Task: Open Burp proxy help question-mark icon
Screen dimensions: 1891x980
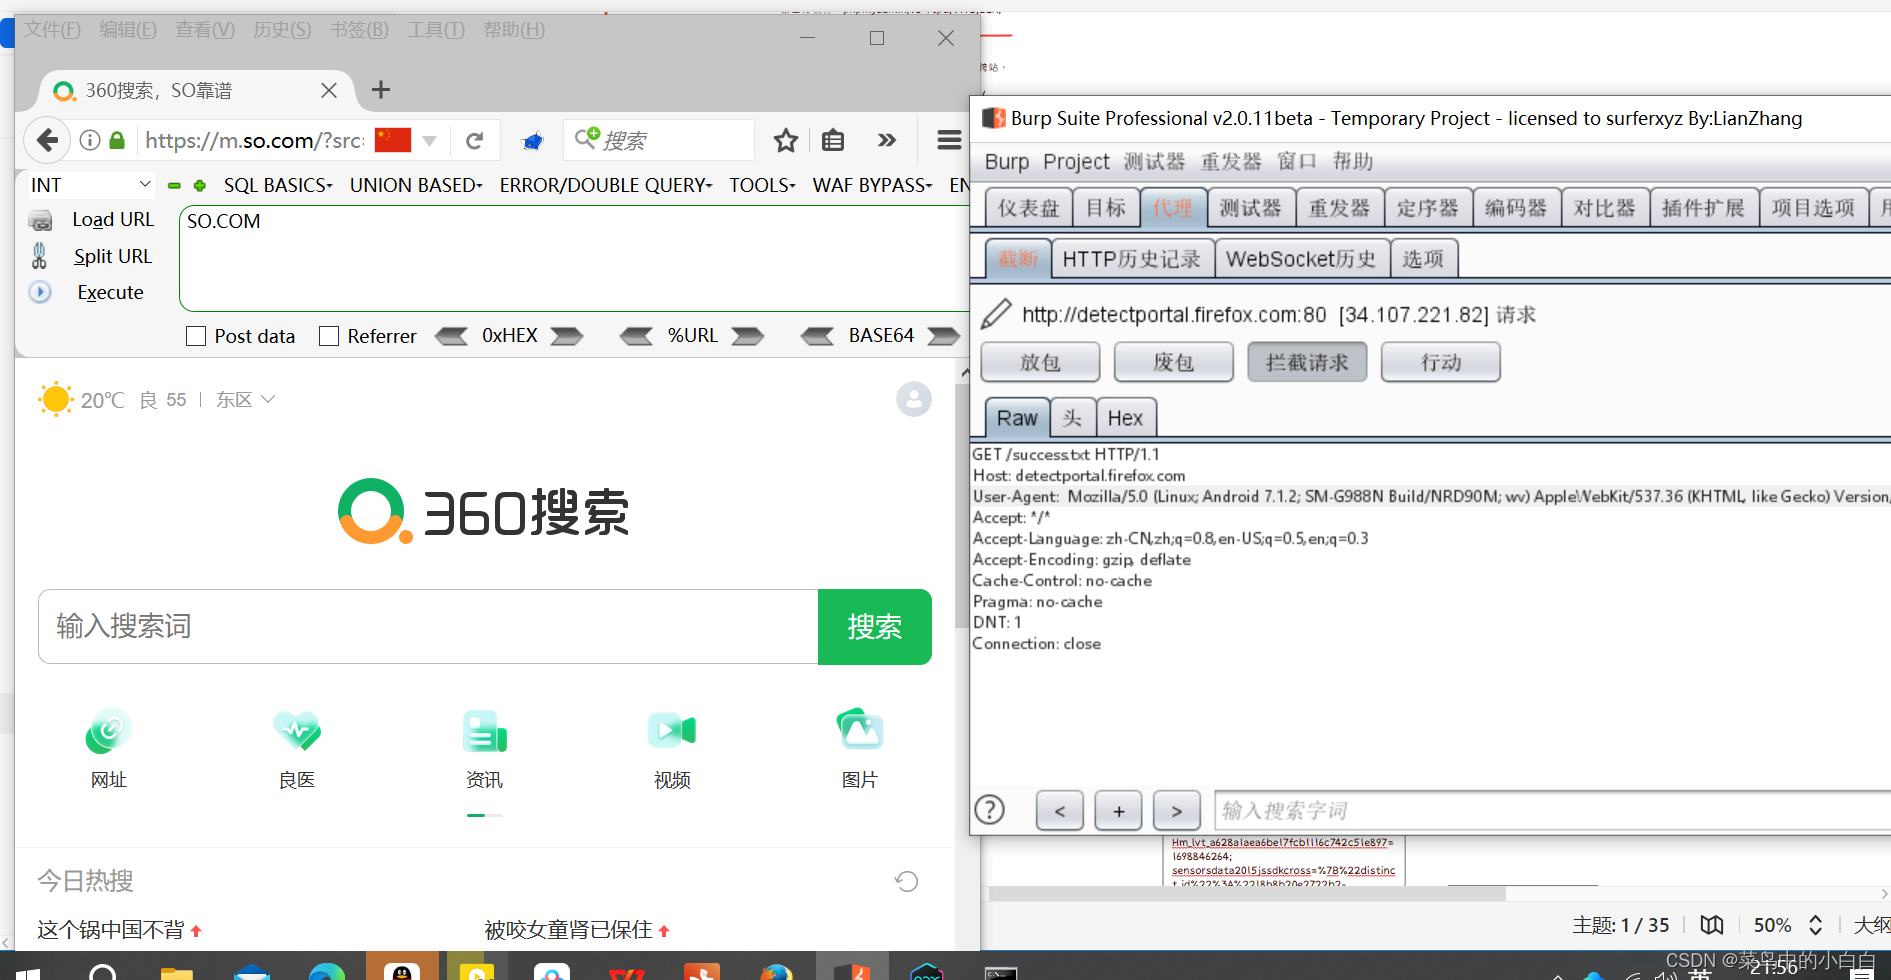Action: point(990,810)
